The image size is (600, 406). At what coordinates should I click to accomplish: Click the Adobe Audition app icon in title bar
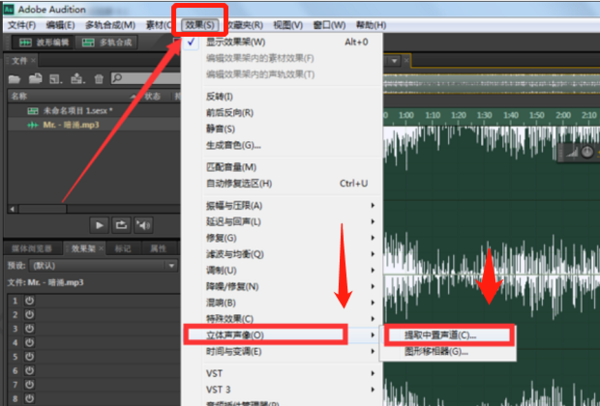point(8,9)
